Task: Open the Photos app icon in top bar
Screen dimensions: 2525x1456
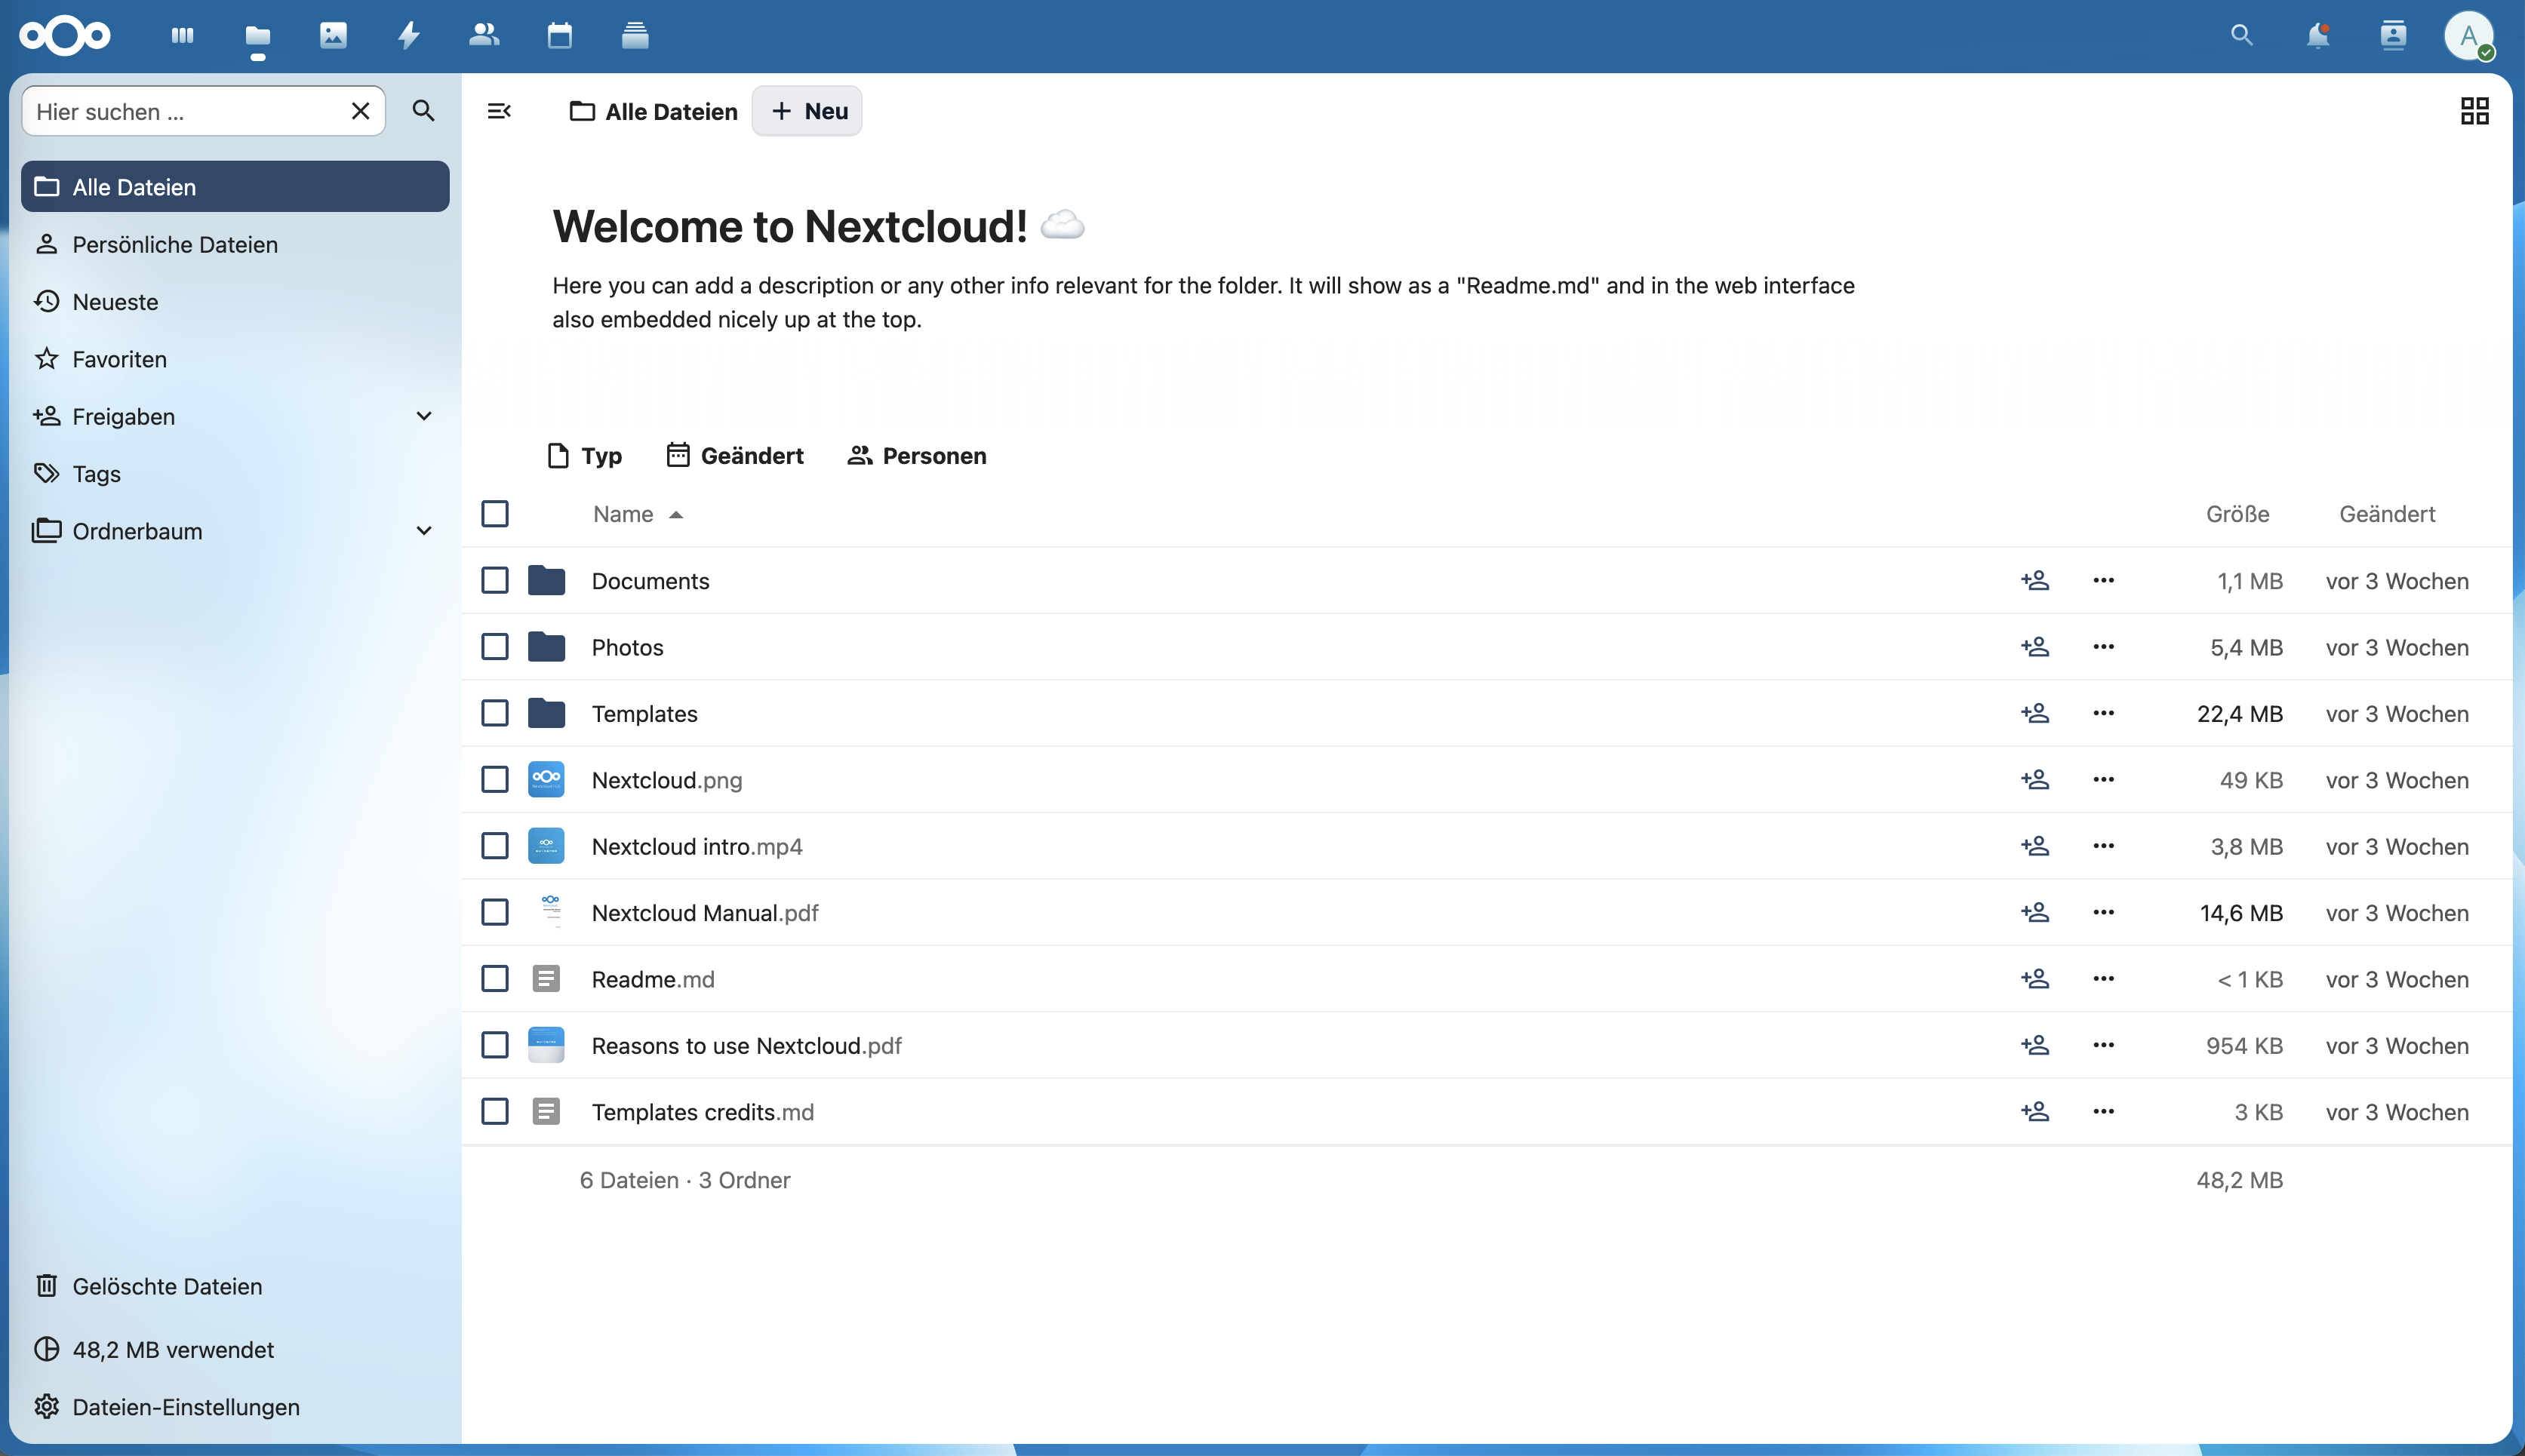Action: [333, 36]
